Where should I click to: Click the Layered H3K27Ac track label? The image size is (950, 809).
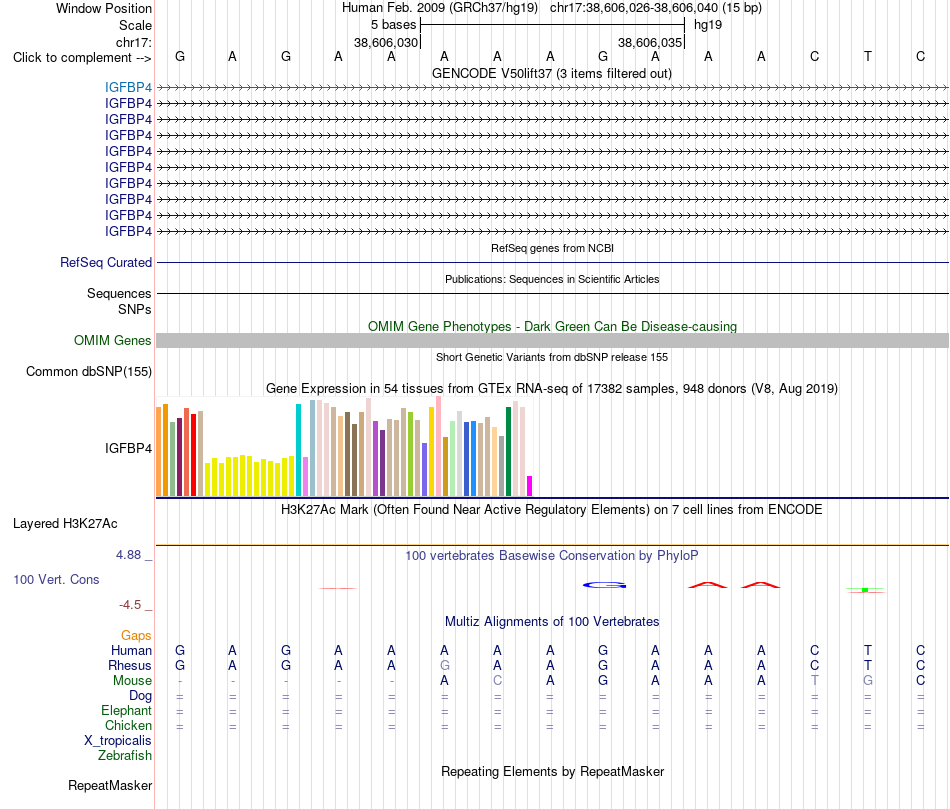tap(65, 524)
